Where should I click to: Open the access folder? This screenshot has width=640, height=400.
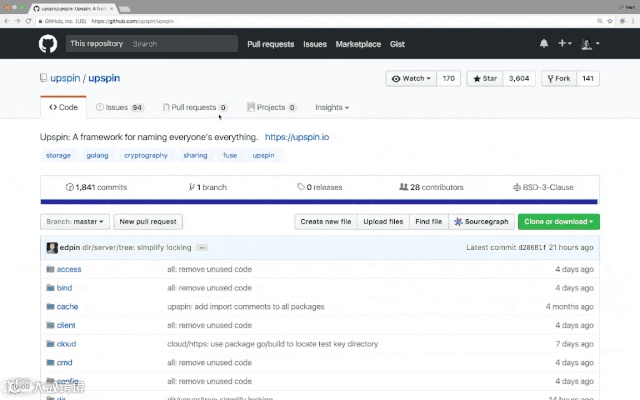click(69, 269)
